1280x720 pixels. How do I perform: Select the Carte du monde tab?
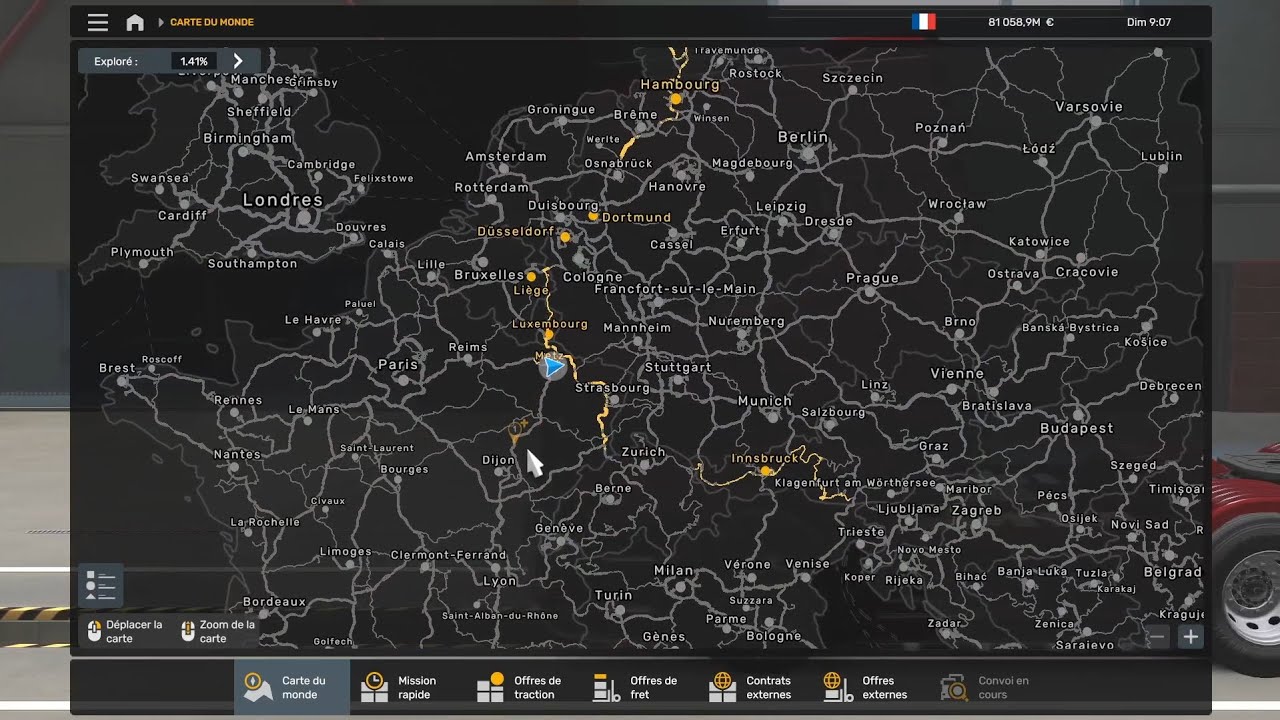[292, 687]
